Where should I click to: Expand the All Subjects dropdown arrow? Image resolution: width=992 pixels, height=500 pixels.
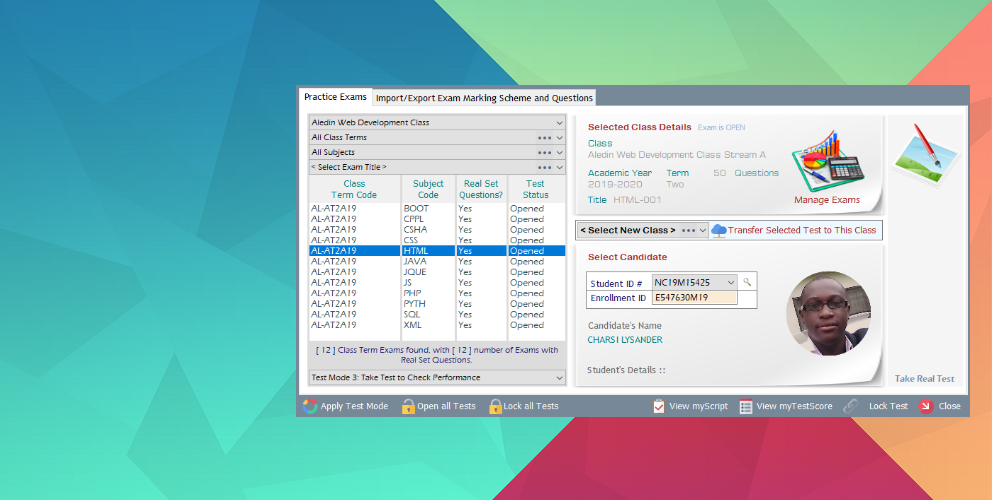point(559,153)
